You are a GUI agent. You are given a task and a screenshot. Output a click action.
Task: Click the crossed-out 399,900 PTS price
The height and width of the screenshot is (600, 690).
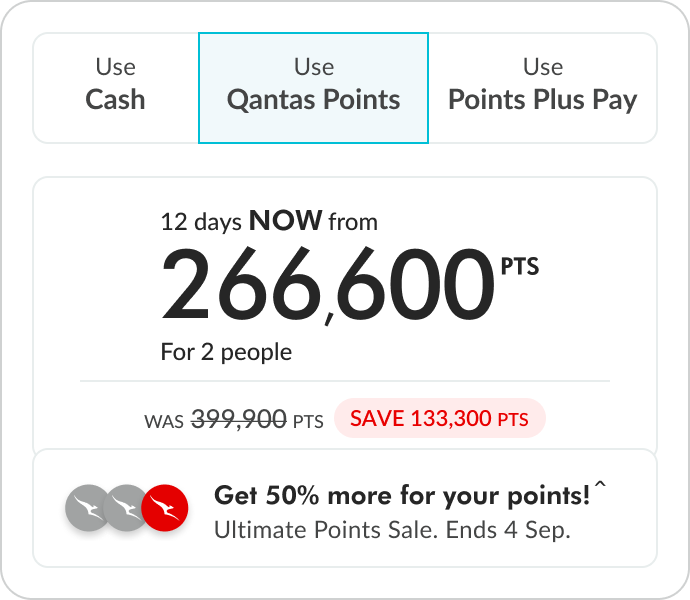tap(257, 419)
